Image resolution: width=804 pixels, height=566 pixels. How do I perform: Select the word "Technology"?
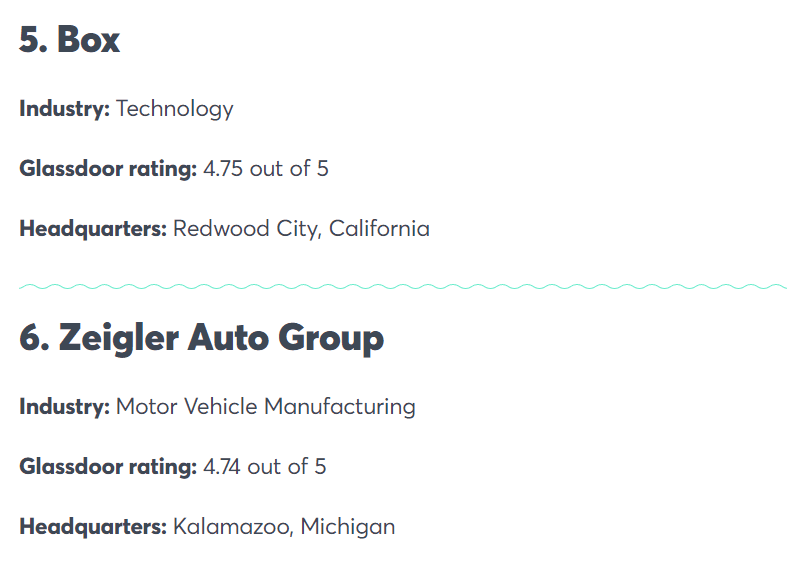174,109
